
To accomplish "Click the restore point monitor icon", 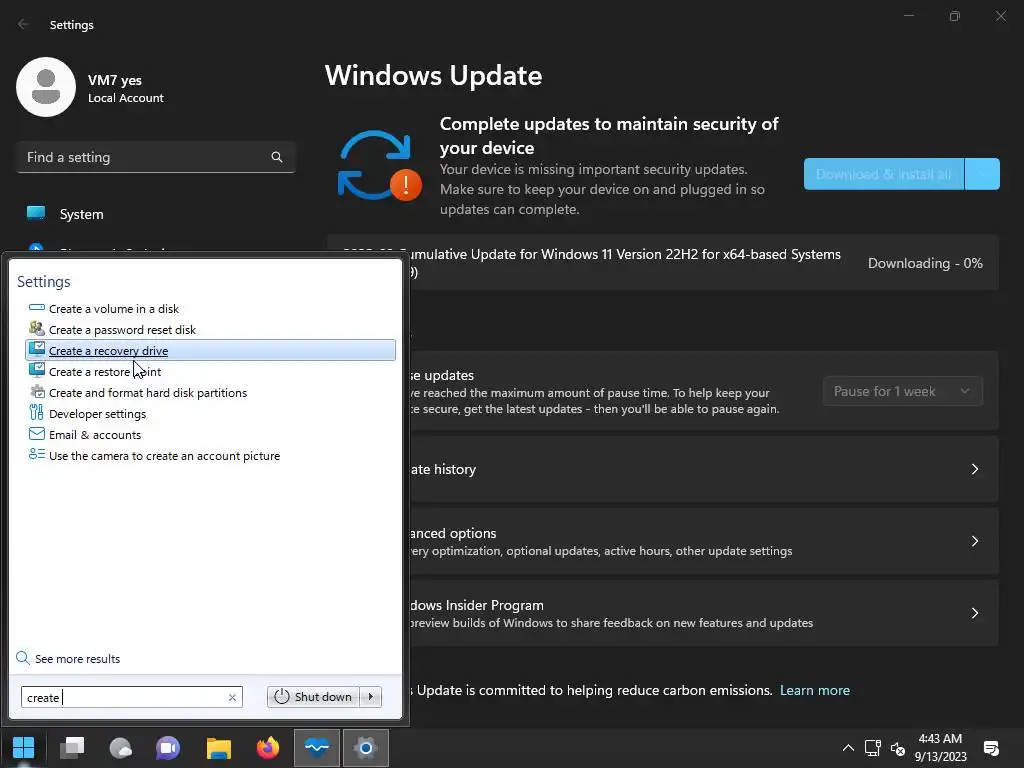I will point(37,370).
